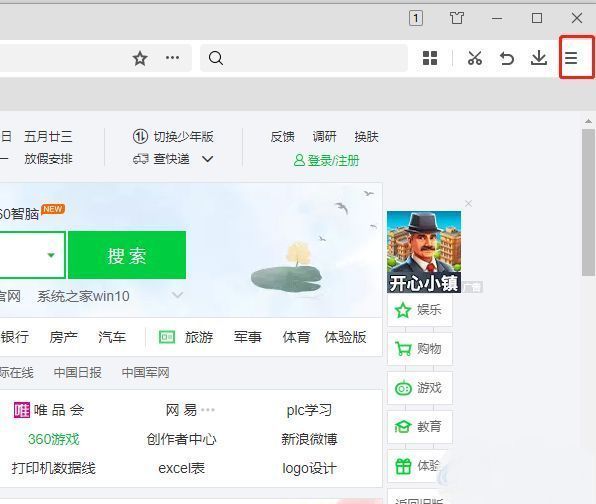The width and height of the screenshot is (596, 504).
Task: Open the 娱乐 sidebar entry
Action: [x=419, y=310]
